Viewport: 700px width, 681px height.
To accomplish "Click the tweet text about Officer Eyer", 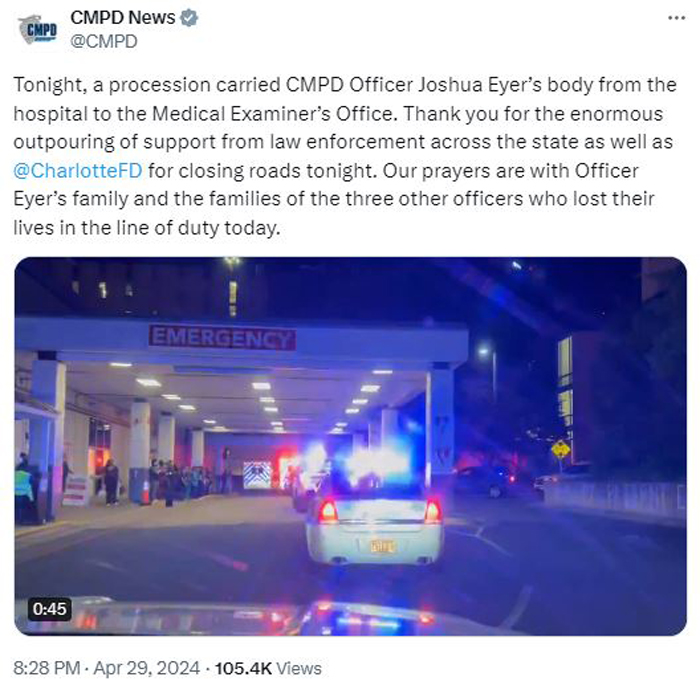I will click(x=345, y=156).
